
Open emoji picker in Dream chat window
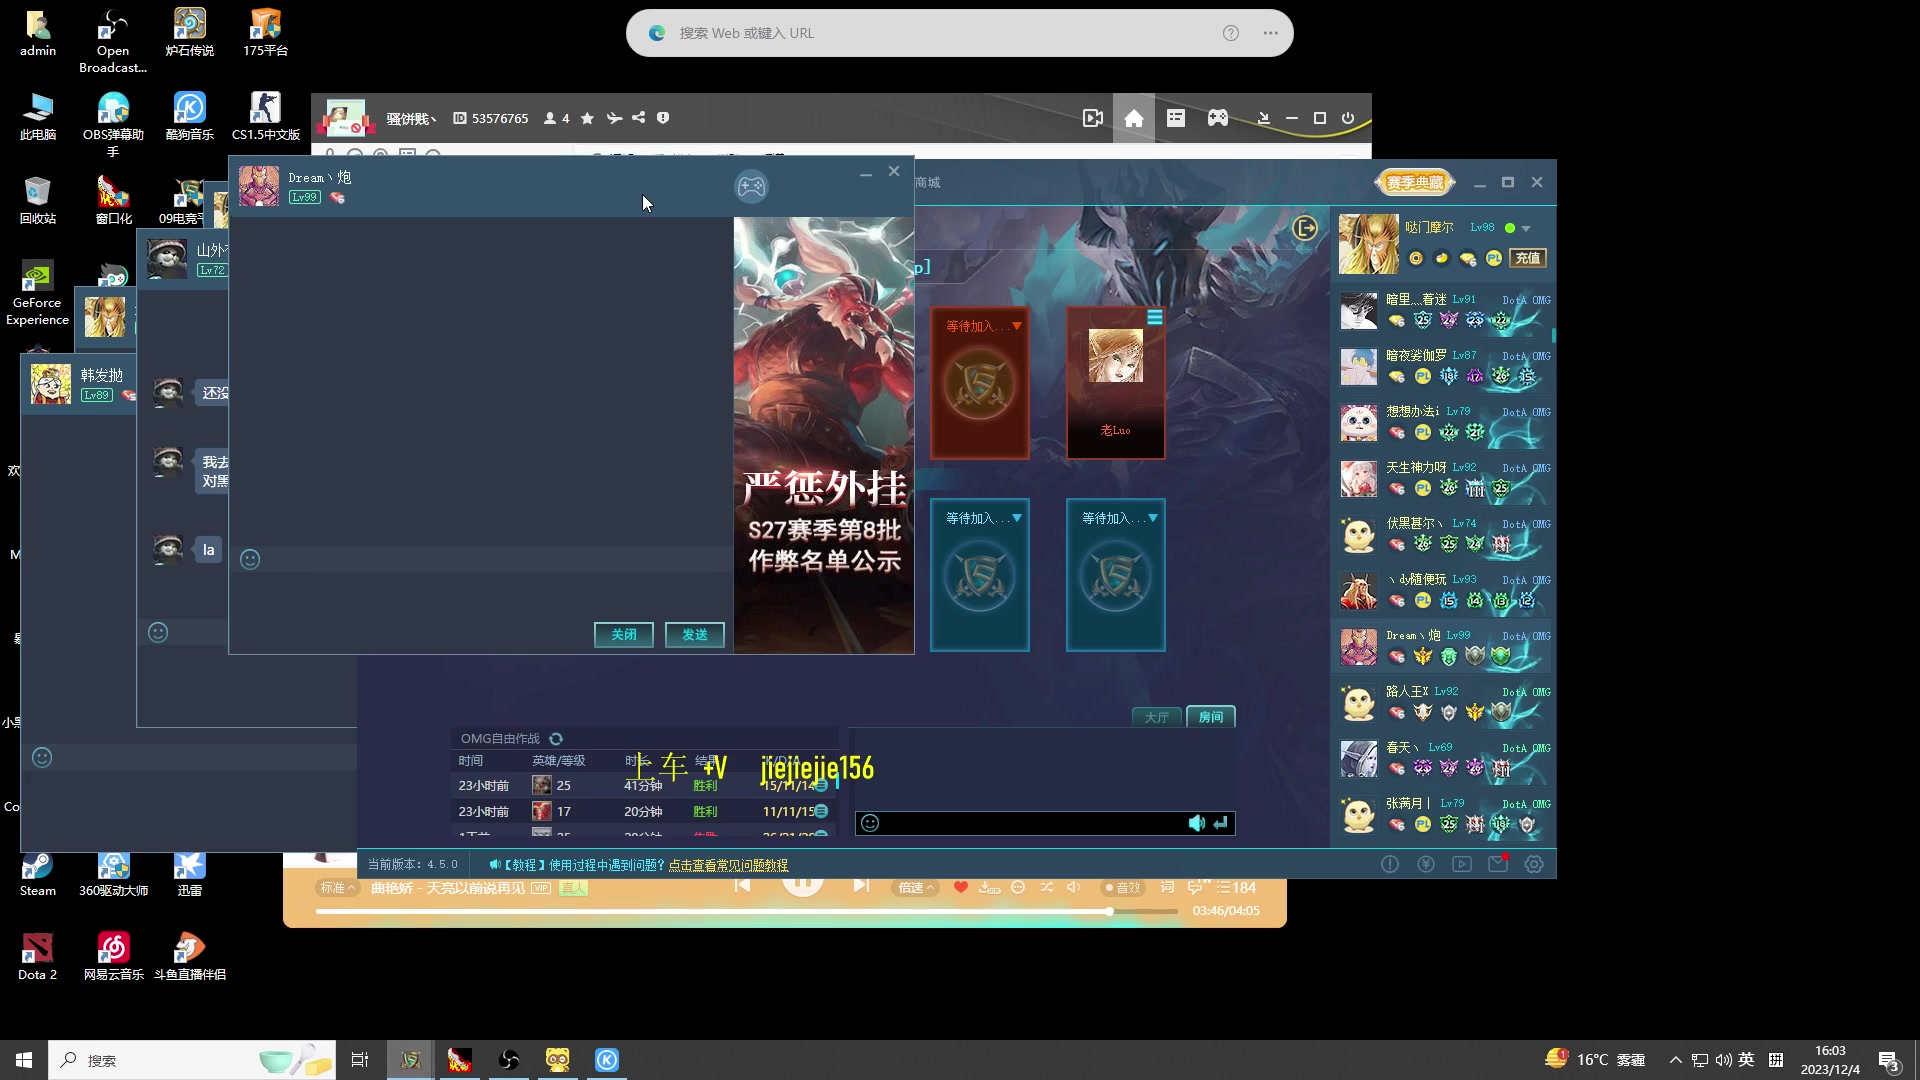250,559
